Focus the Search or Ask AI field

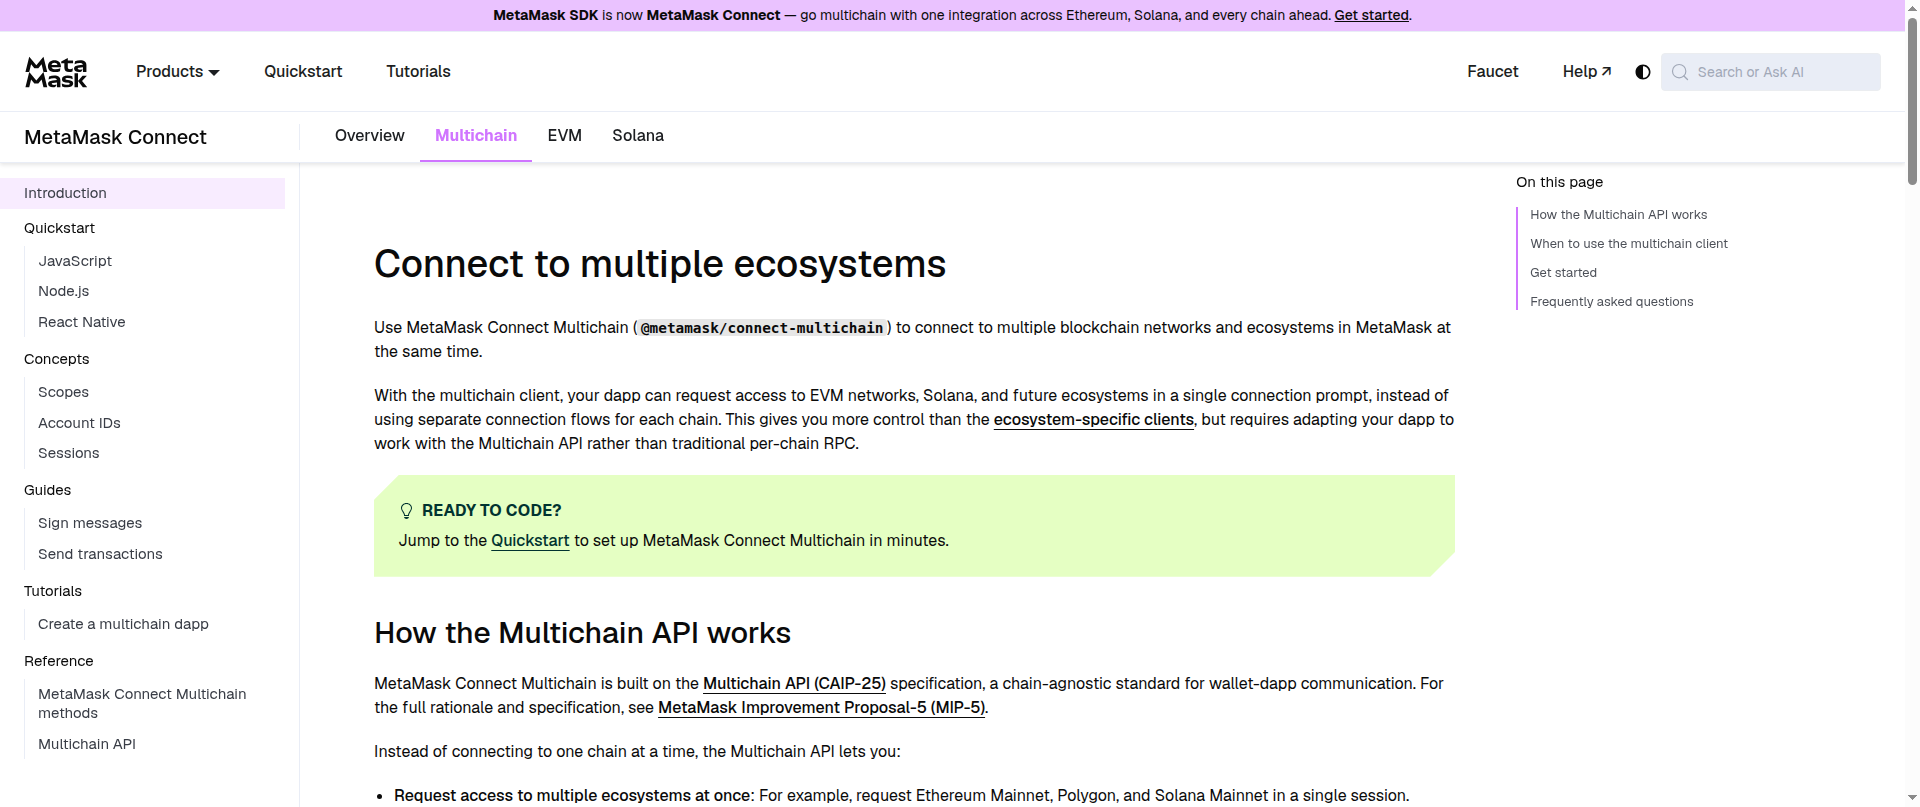tap(1770, 72)
